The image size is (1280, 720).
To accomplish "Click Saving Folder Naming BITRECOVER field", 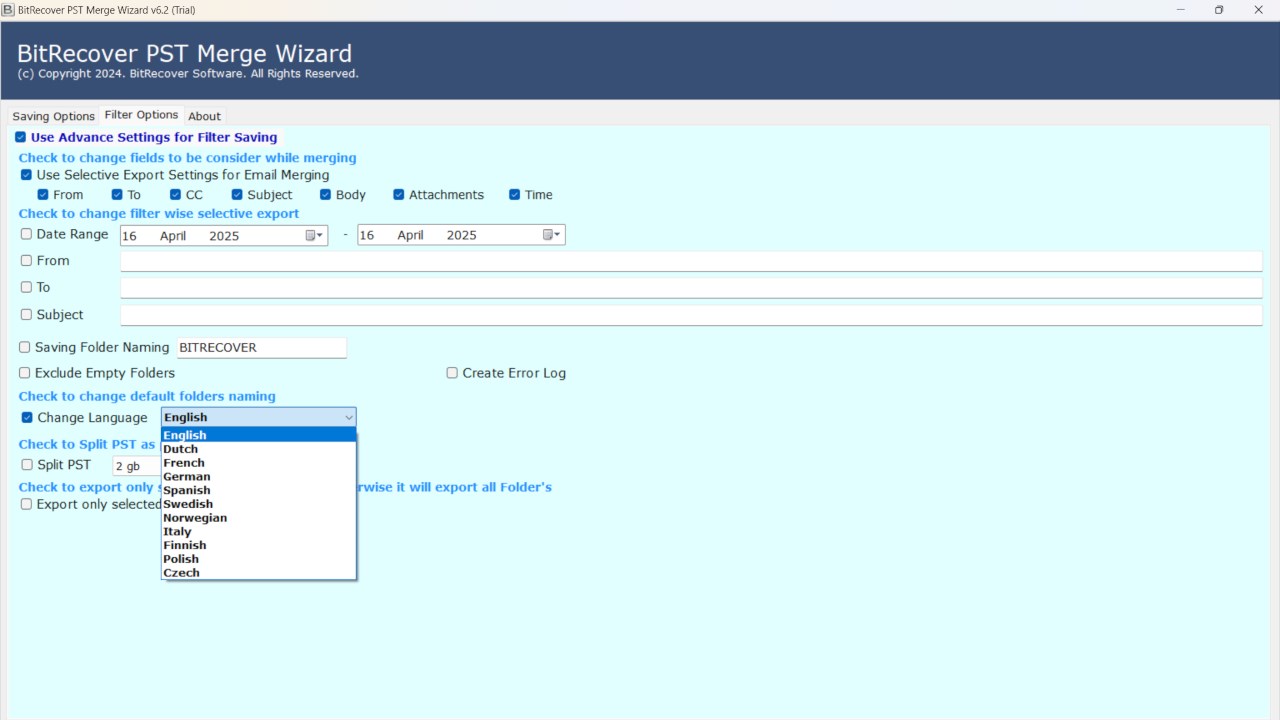I will (x=261, y=348).
